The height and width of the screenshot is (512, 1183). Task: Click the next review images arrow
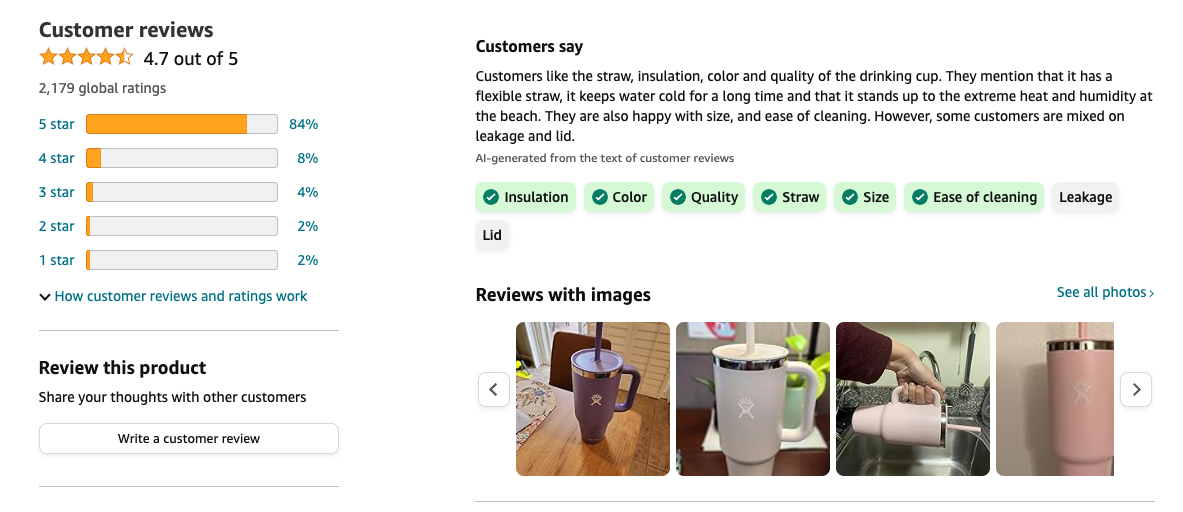coord(1135,389)
